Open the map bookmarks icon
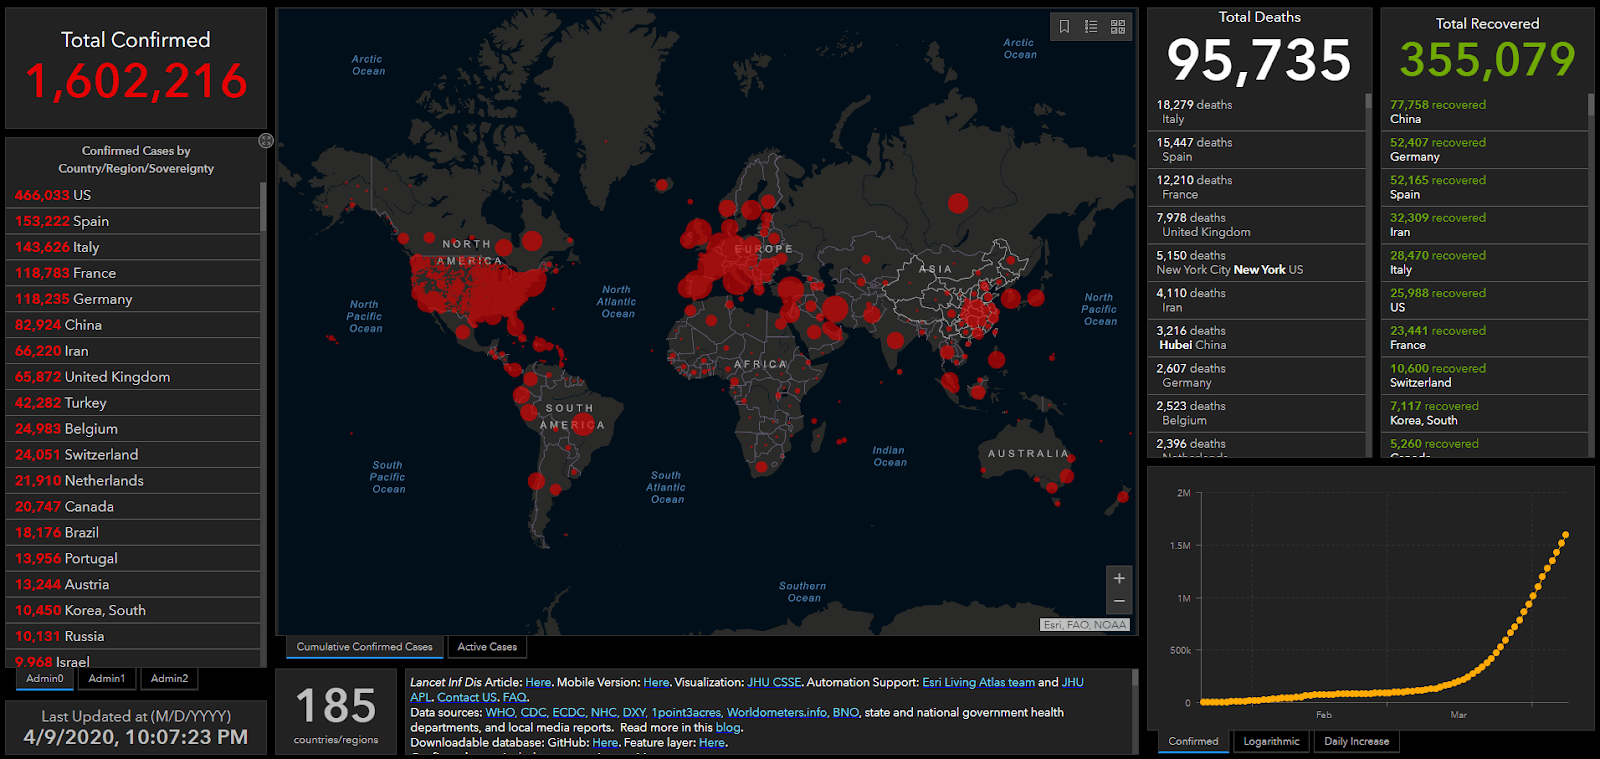 1064,27
